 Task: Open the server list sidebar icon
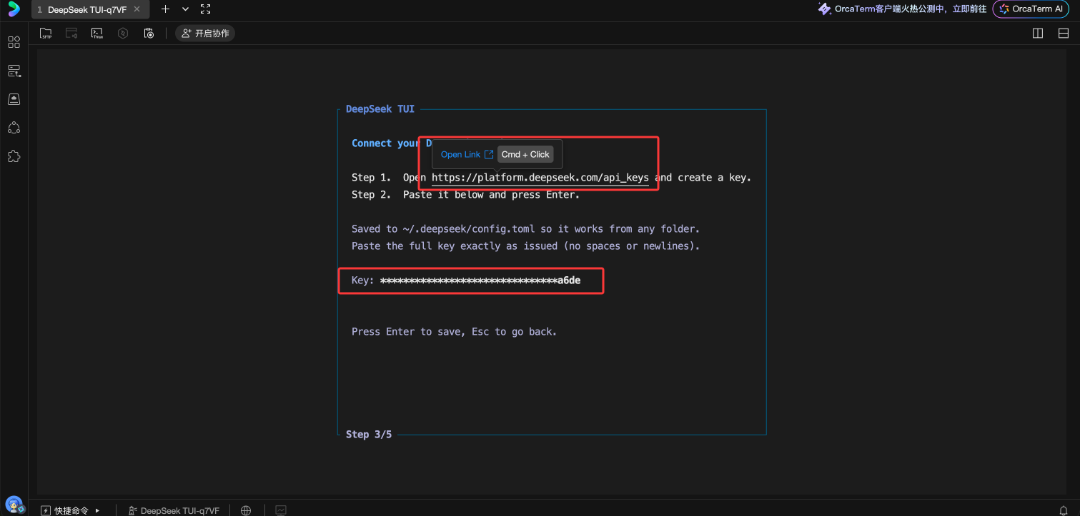(x=14, y=70)
